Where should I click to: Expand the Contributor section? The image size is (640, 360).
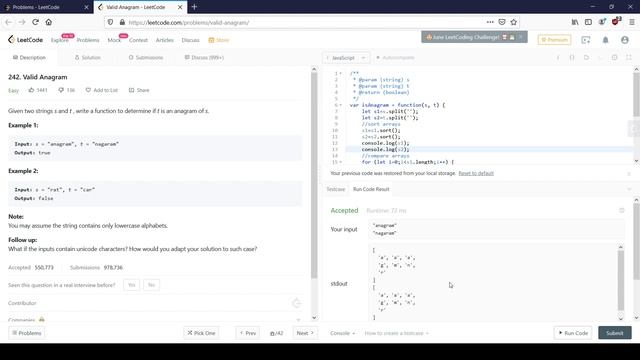click(155, 303)
